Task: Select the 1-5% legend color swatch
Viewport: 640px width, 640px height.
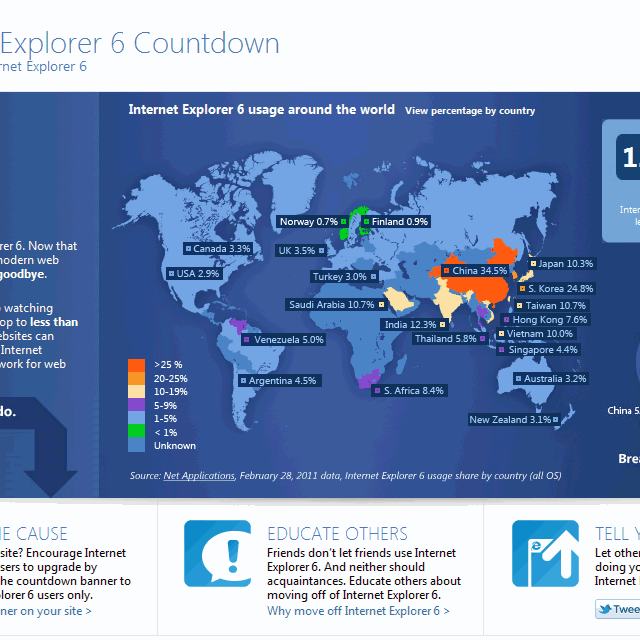Action: pos(136,418)
